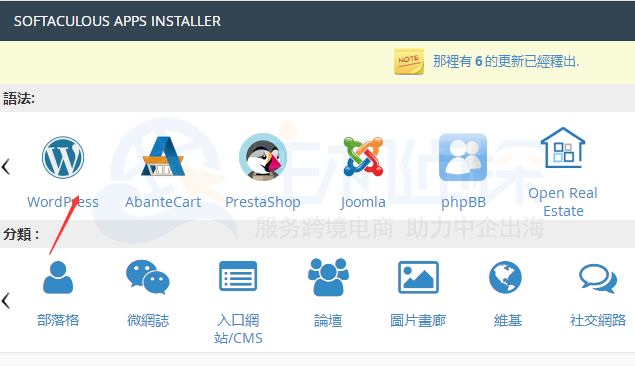
Task: Select the 部落格 blog person icon
Action: point(58,277)
